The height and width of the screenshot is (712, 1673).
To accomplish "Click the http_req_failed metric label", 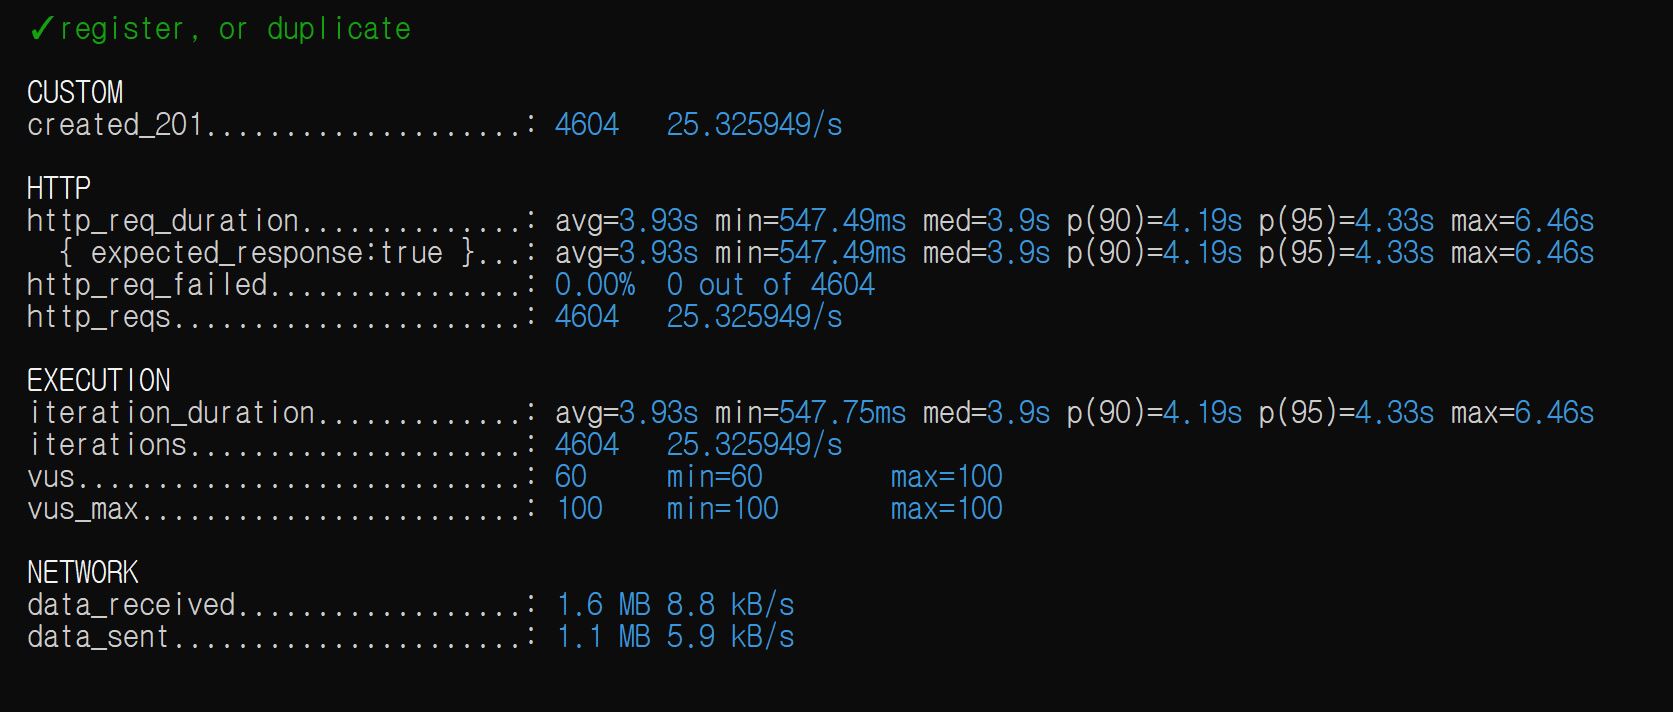I will click(x=147, y=285).
